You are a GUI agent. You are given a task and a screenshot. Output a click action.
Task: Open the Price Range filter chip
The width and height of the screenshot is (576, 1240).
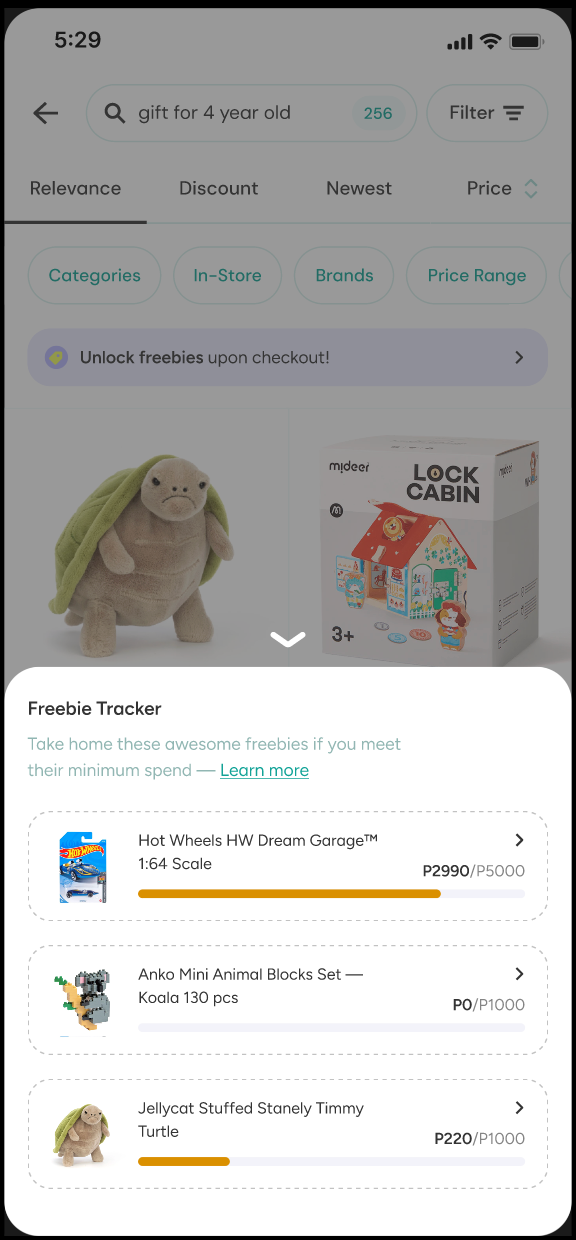(477, 275)
